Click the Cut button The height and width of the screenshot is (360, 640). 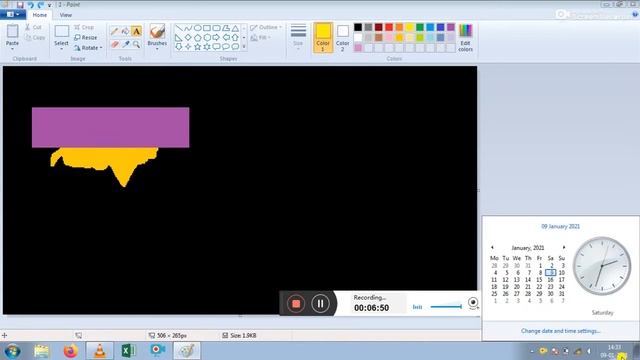tap(33, 27)
